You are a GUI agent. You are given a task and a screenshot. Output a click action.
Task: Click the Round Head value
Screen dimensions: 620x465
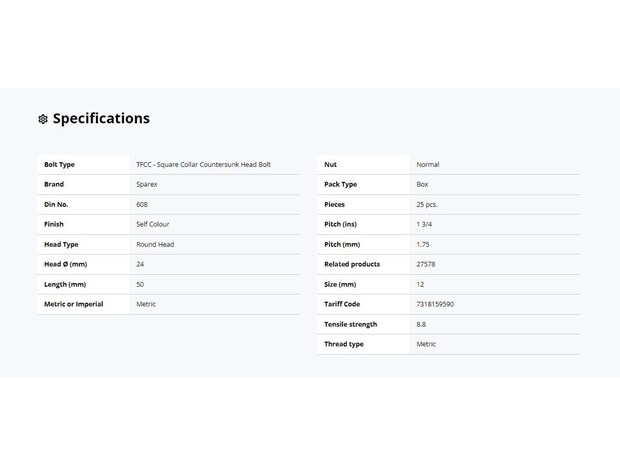coord(155,244)
